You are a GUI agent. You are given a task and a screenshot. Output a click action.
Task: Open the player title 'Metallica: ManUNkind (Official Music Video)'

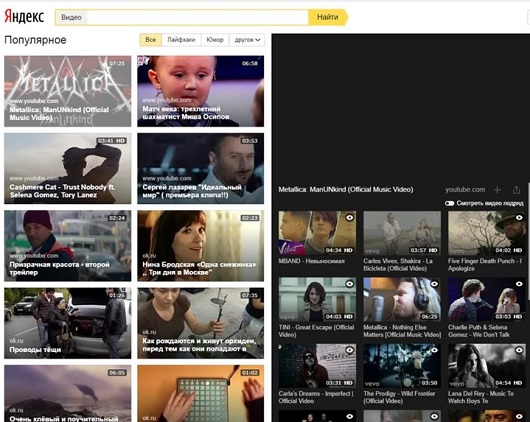346,190
